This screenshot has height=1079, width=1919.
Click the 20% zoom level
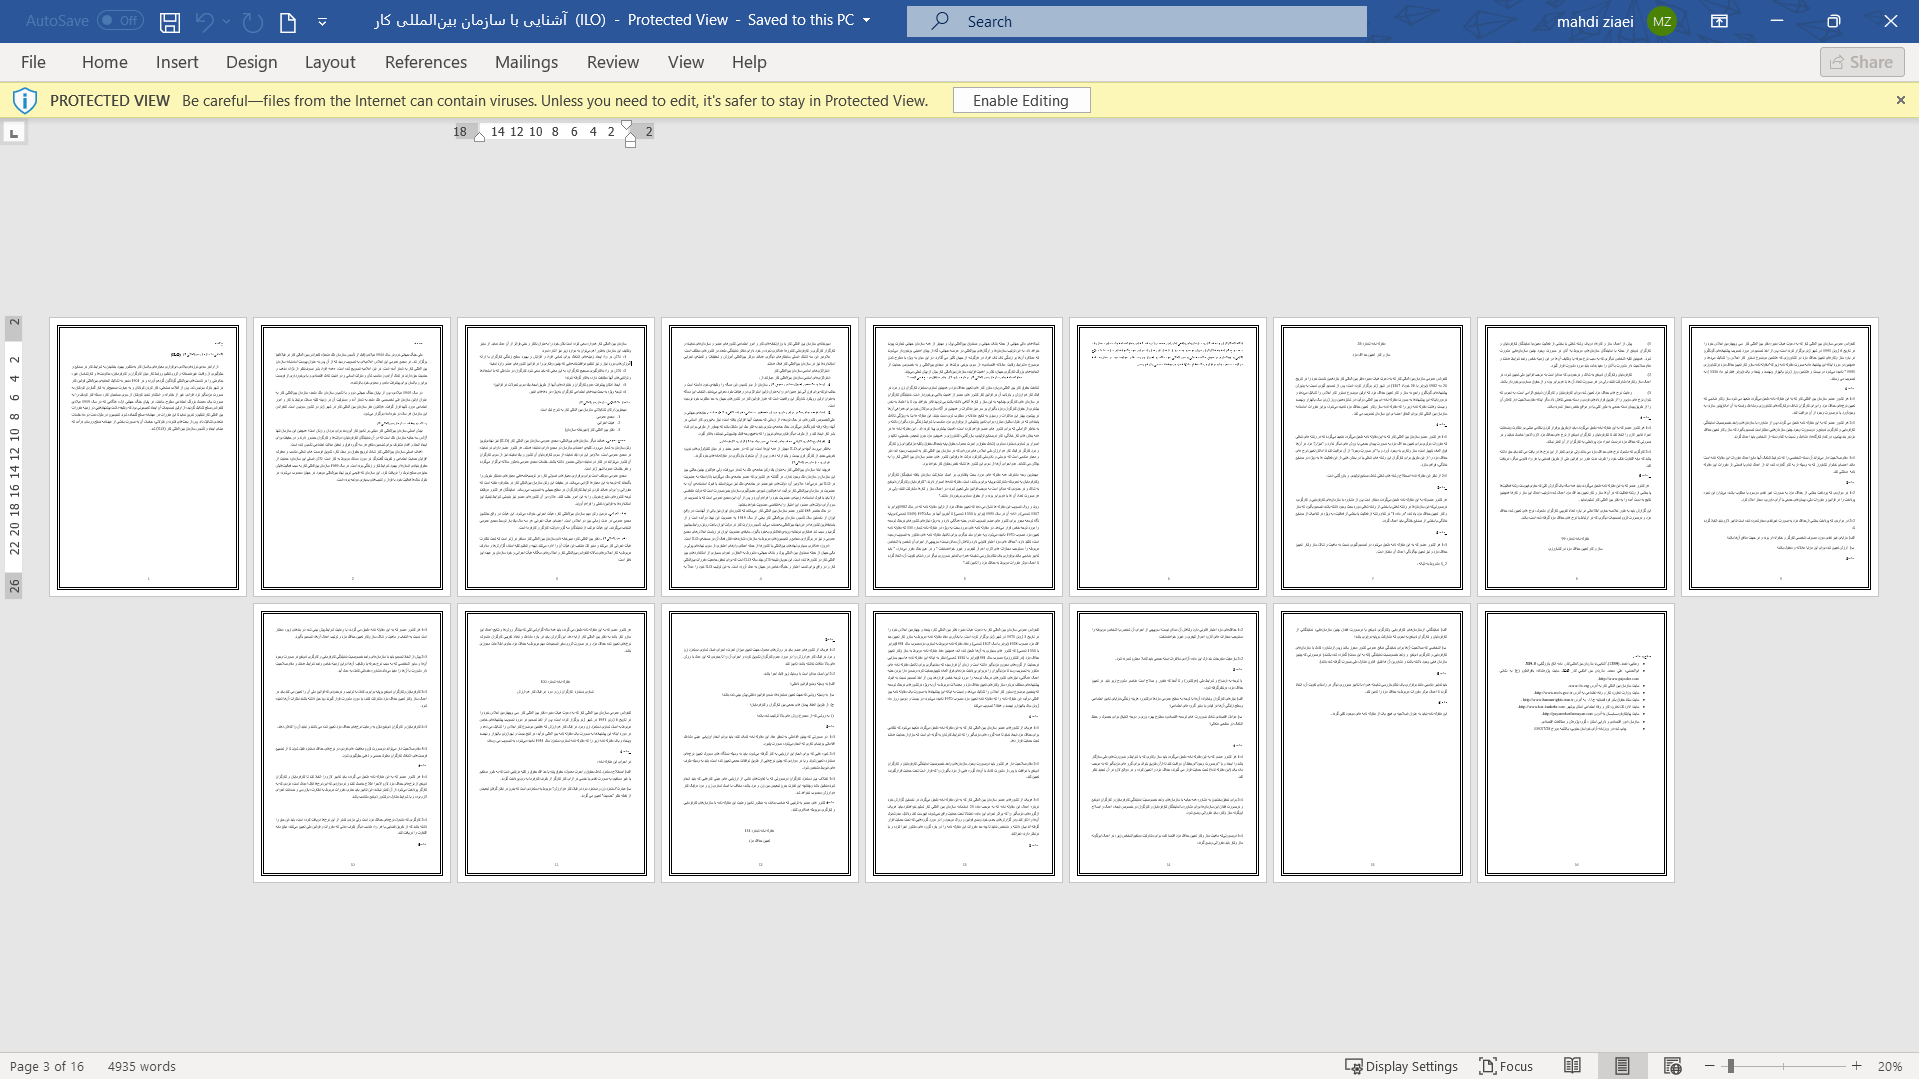coord(1889,1066)
